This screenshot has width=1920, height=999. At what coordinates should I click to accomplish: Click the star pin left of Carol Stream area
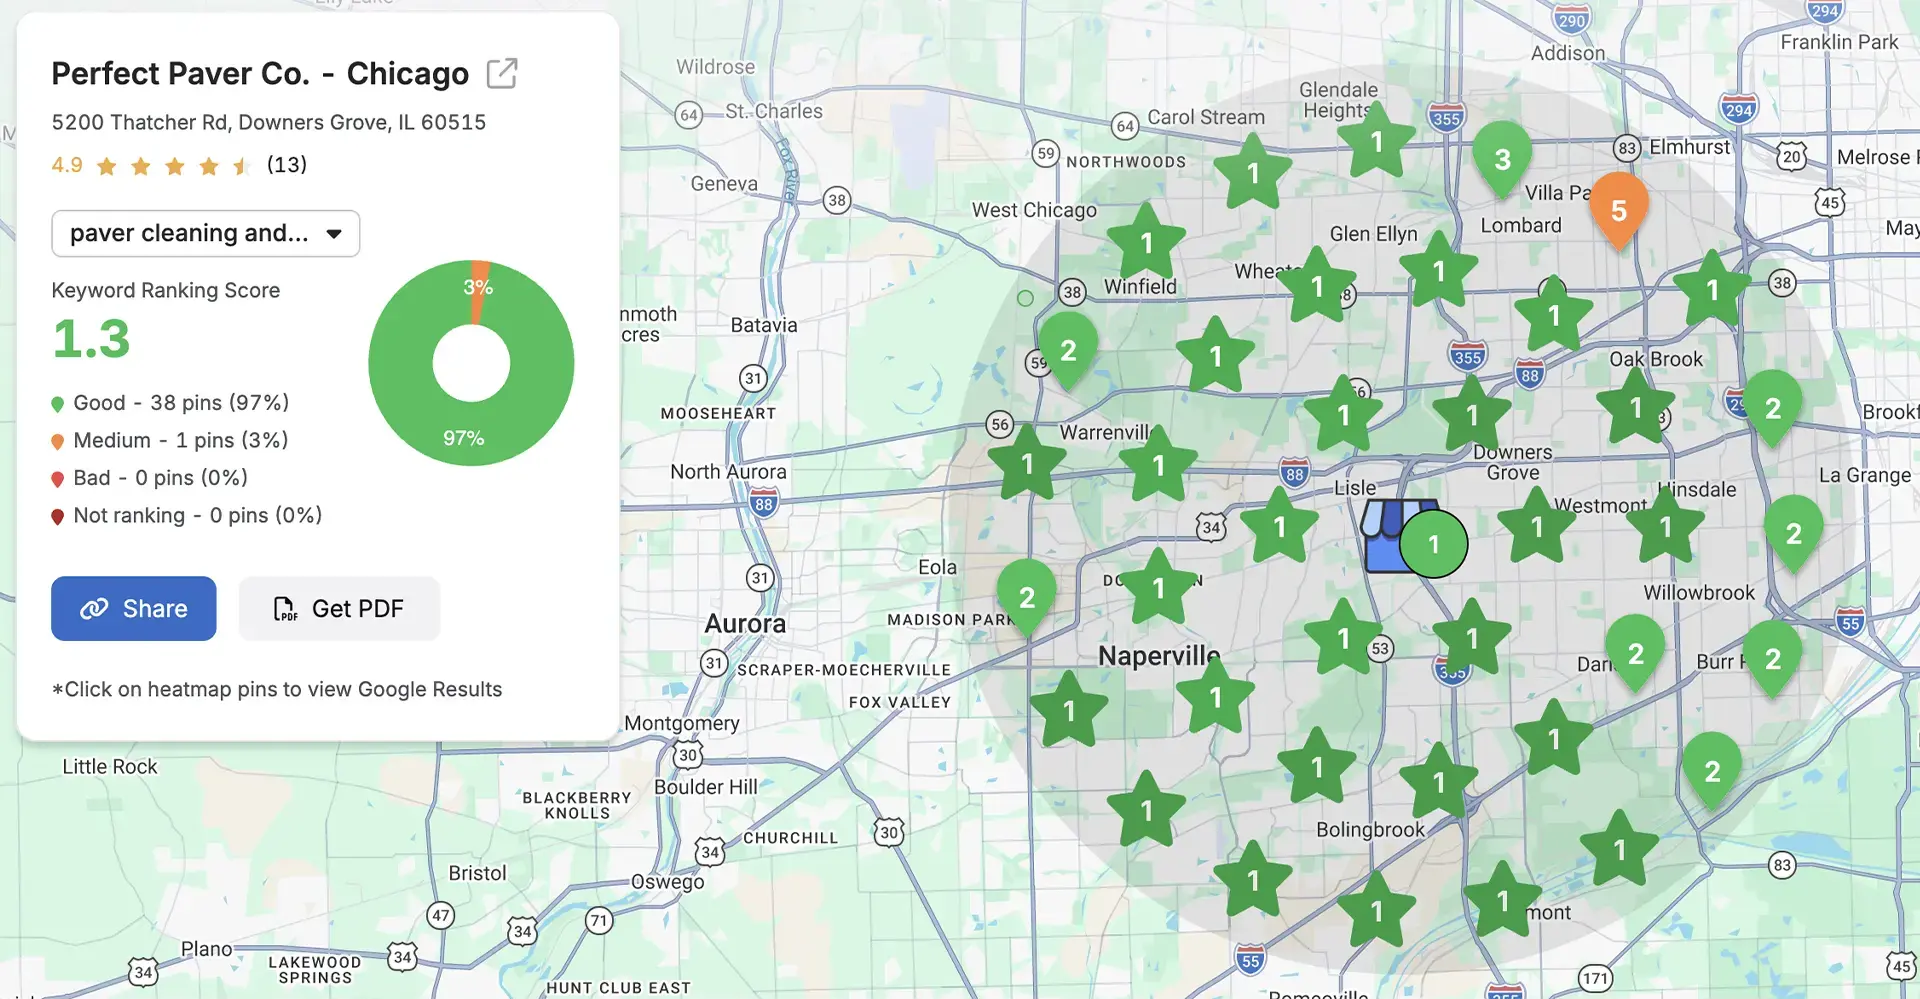click(1253, 173)
